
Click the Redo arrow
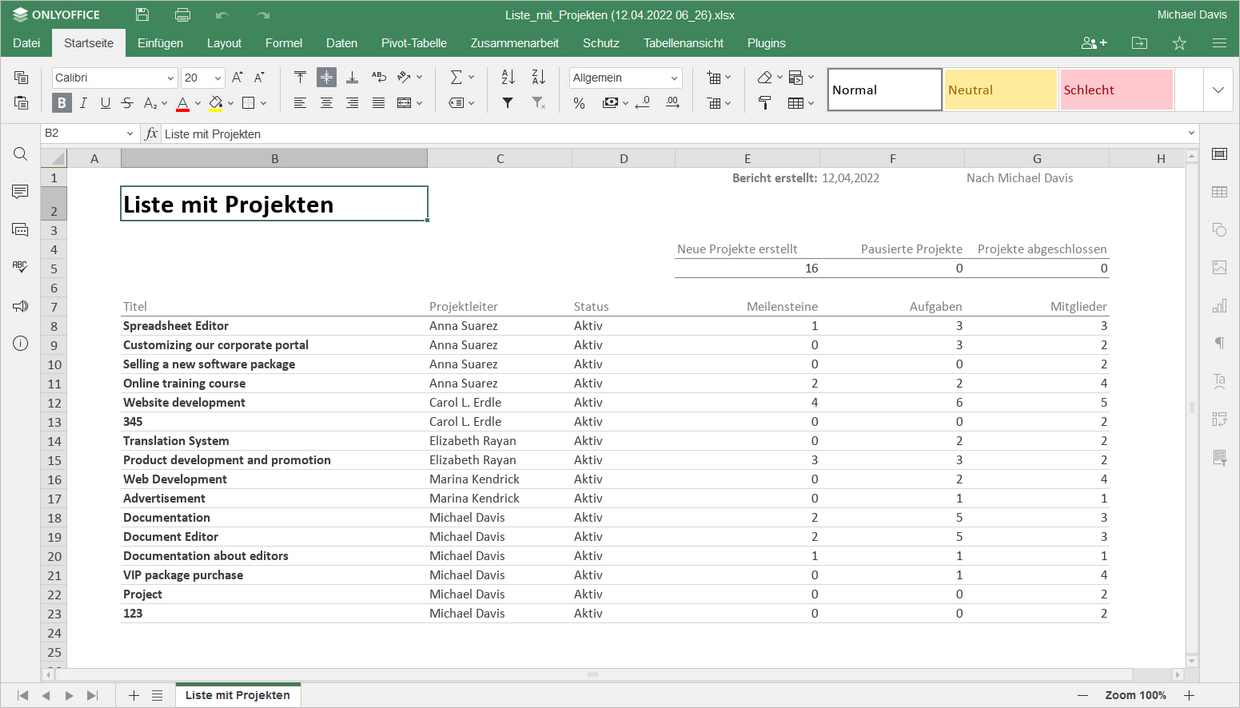pos(263,15)
